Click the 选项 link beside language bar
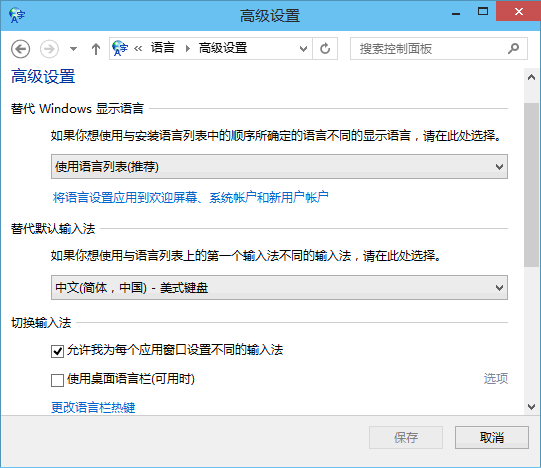 pos(495,379)
